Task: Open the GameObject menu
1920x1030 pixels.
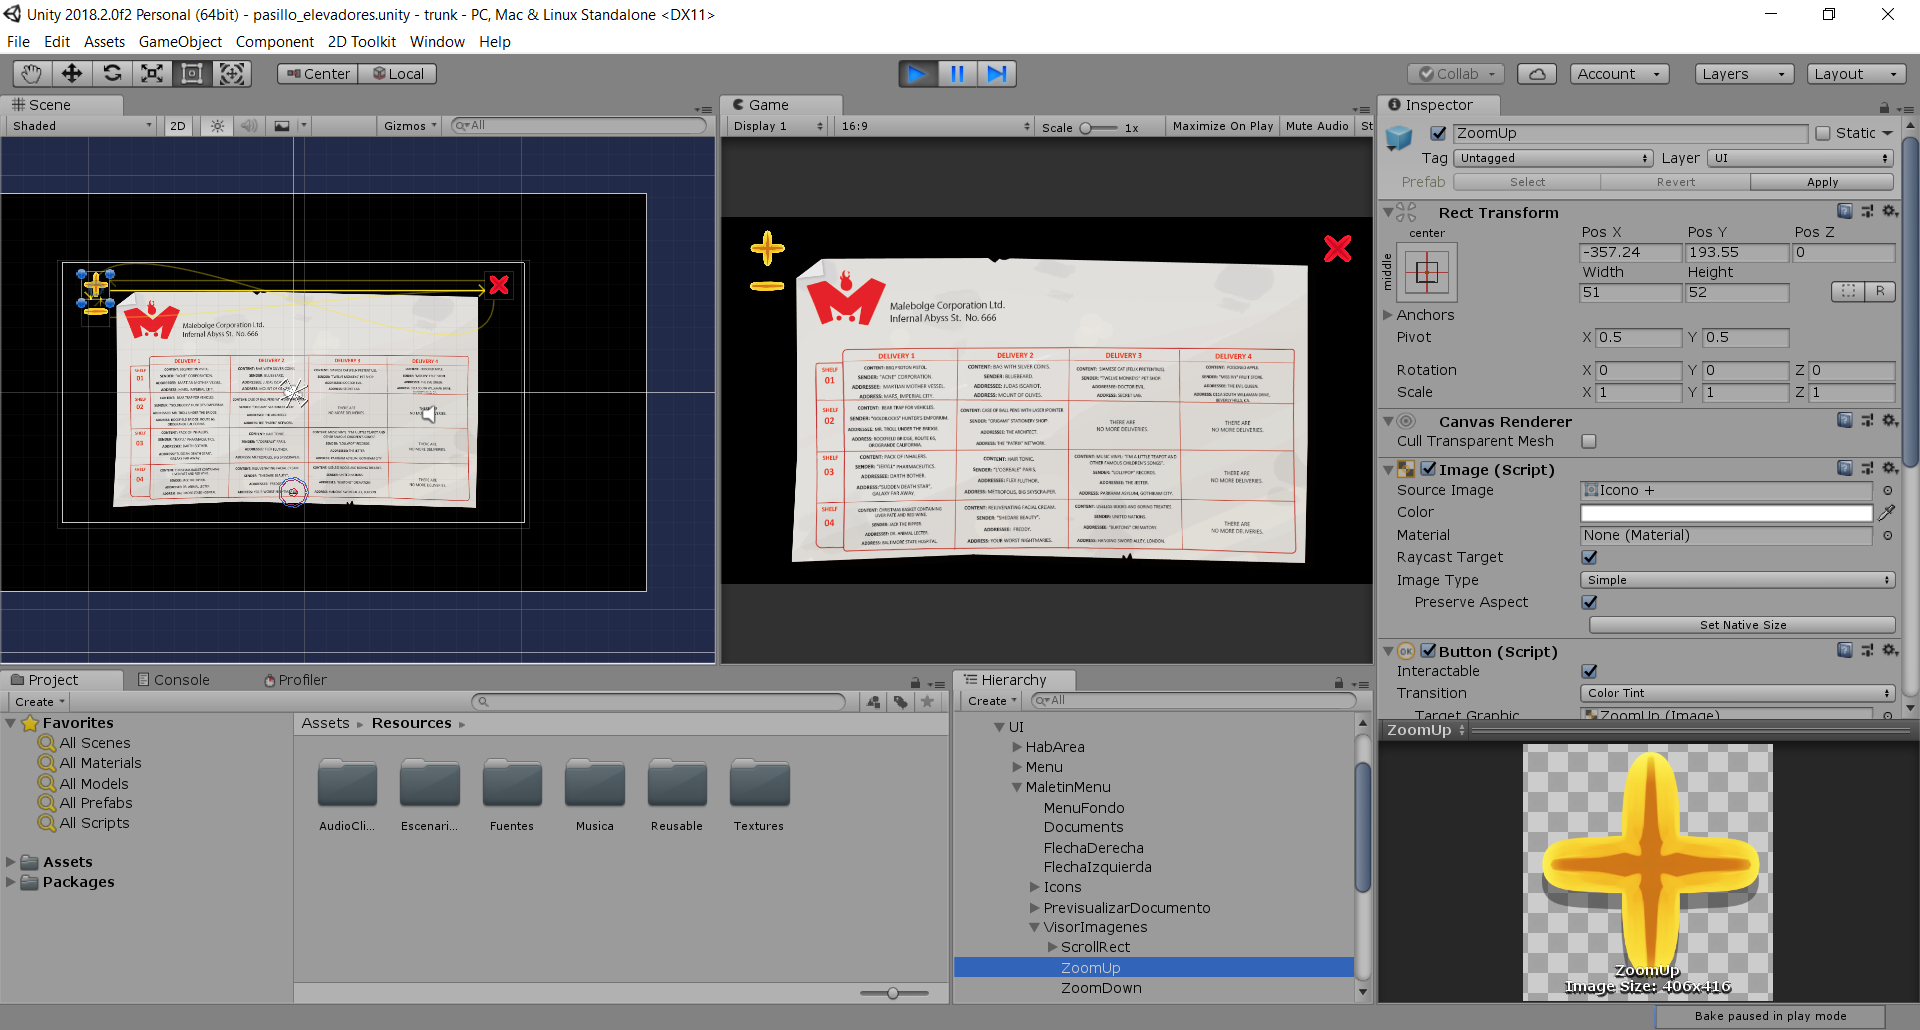Action: [180, 42]
